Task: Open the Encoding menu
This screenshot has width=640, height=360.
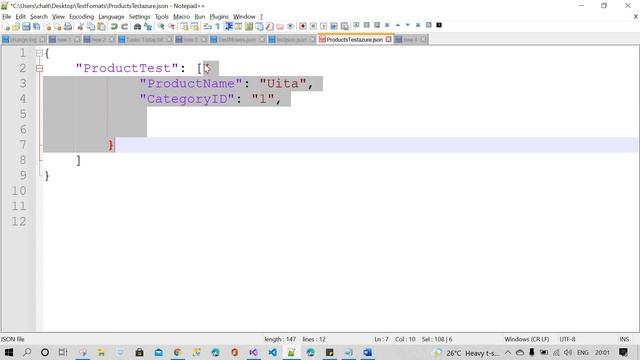Action: point(81,17)
